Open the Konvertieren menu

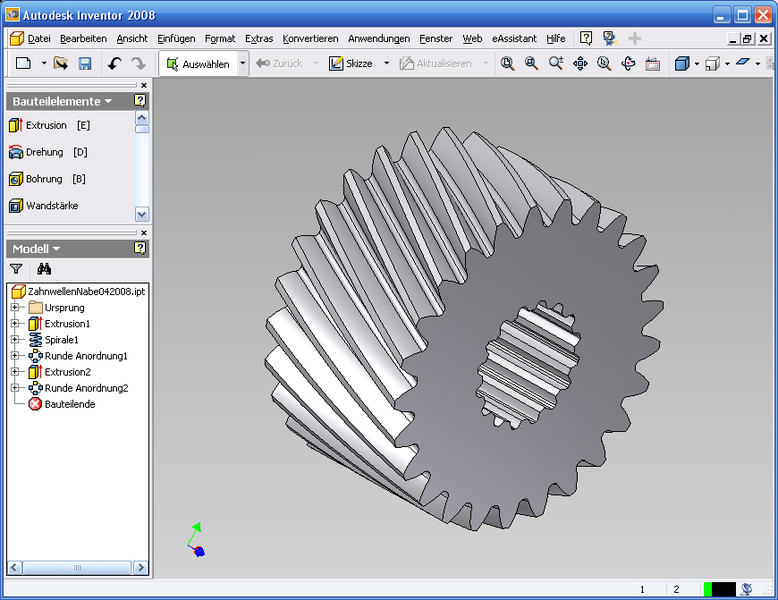click(x=310, y=39)
